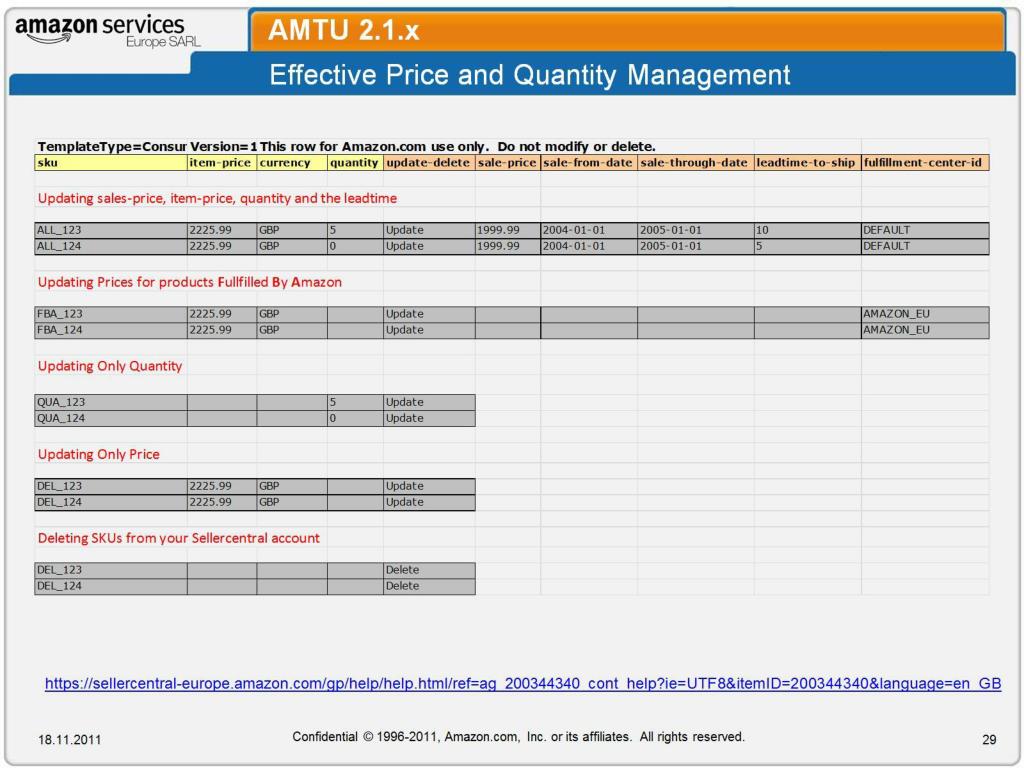
Task: Click the QUA_124 sku cell
Action: 111,418
